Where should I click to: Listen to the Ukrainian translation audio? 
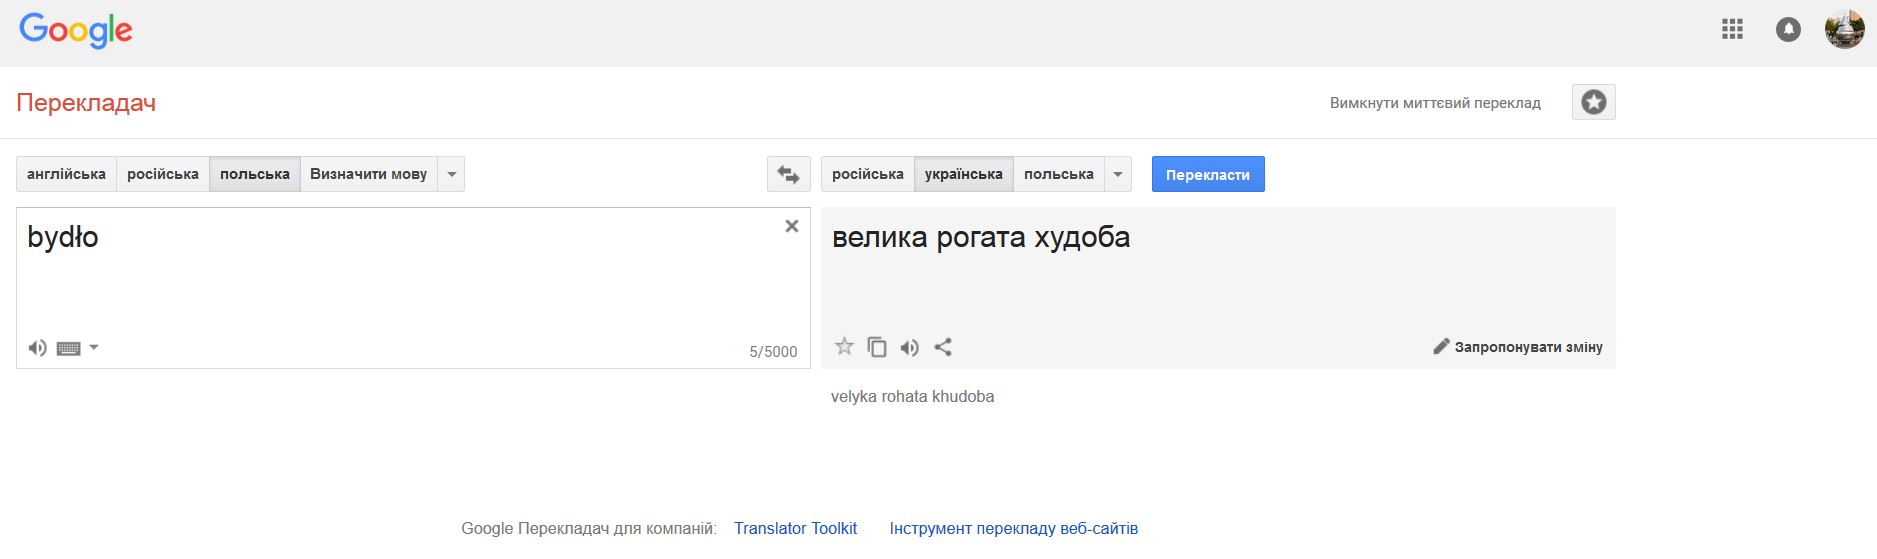click(x=909, y=347)
